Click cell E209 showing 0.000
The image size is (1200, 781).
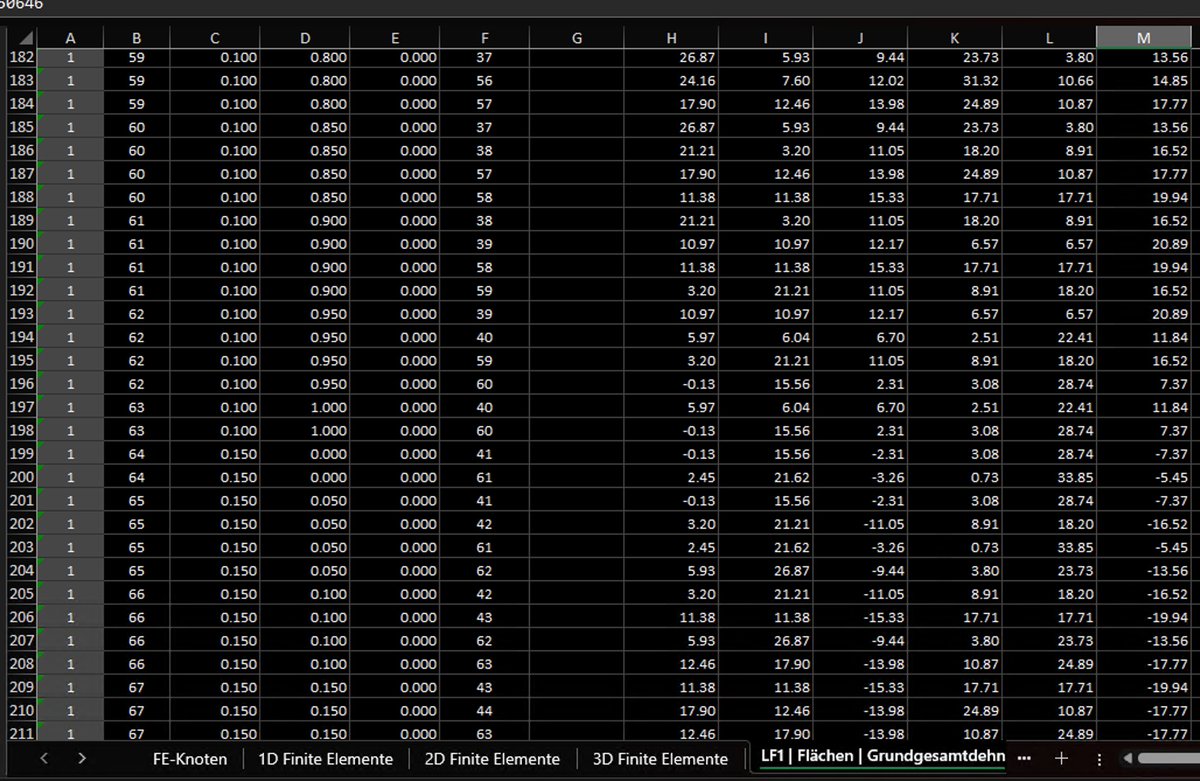[x=395, y=686]
